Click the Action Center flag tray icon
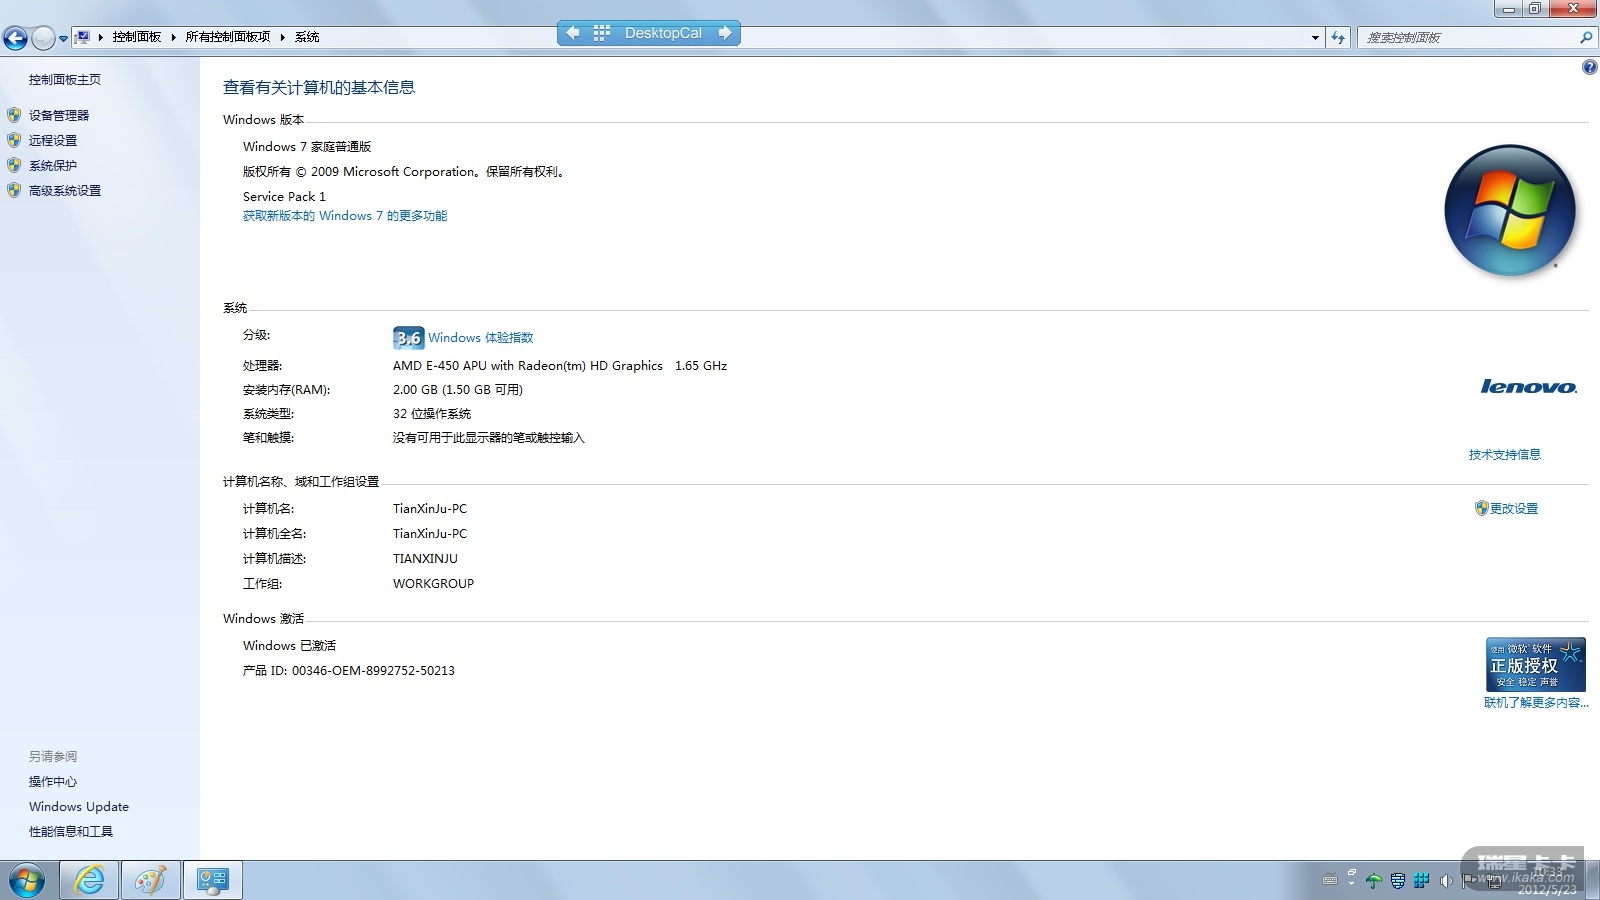 click(x=1469, y=881)
